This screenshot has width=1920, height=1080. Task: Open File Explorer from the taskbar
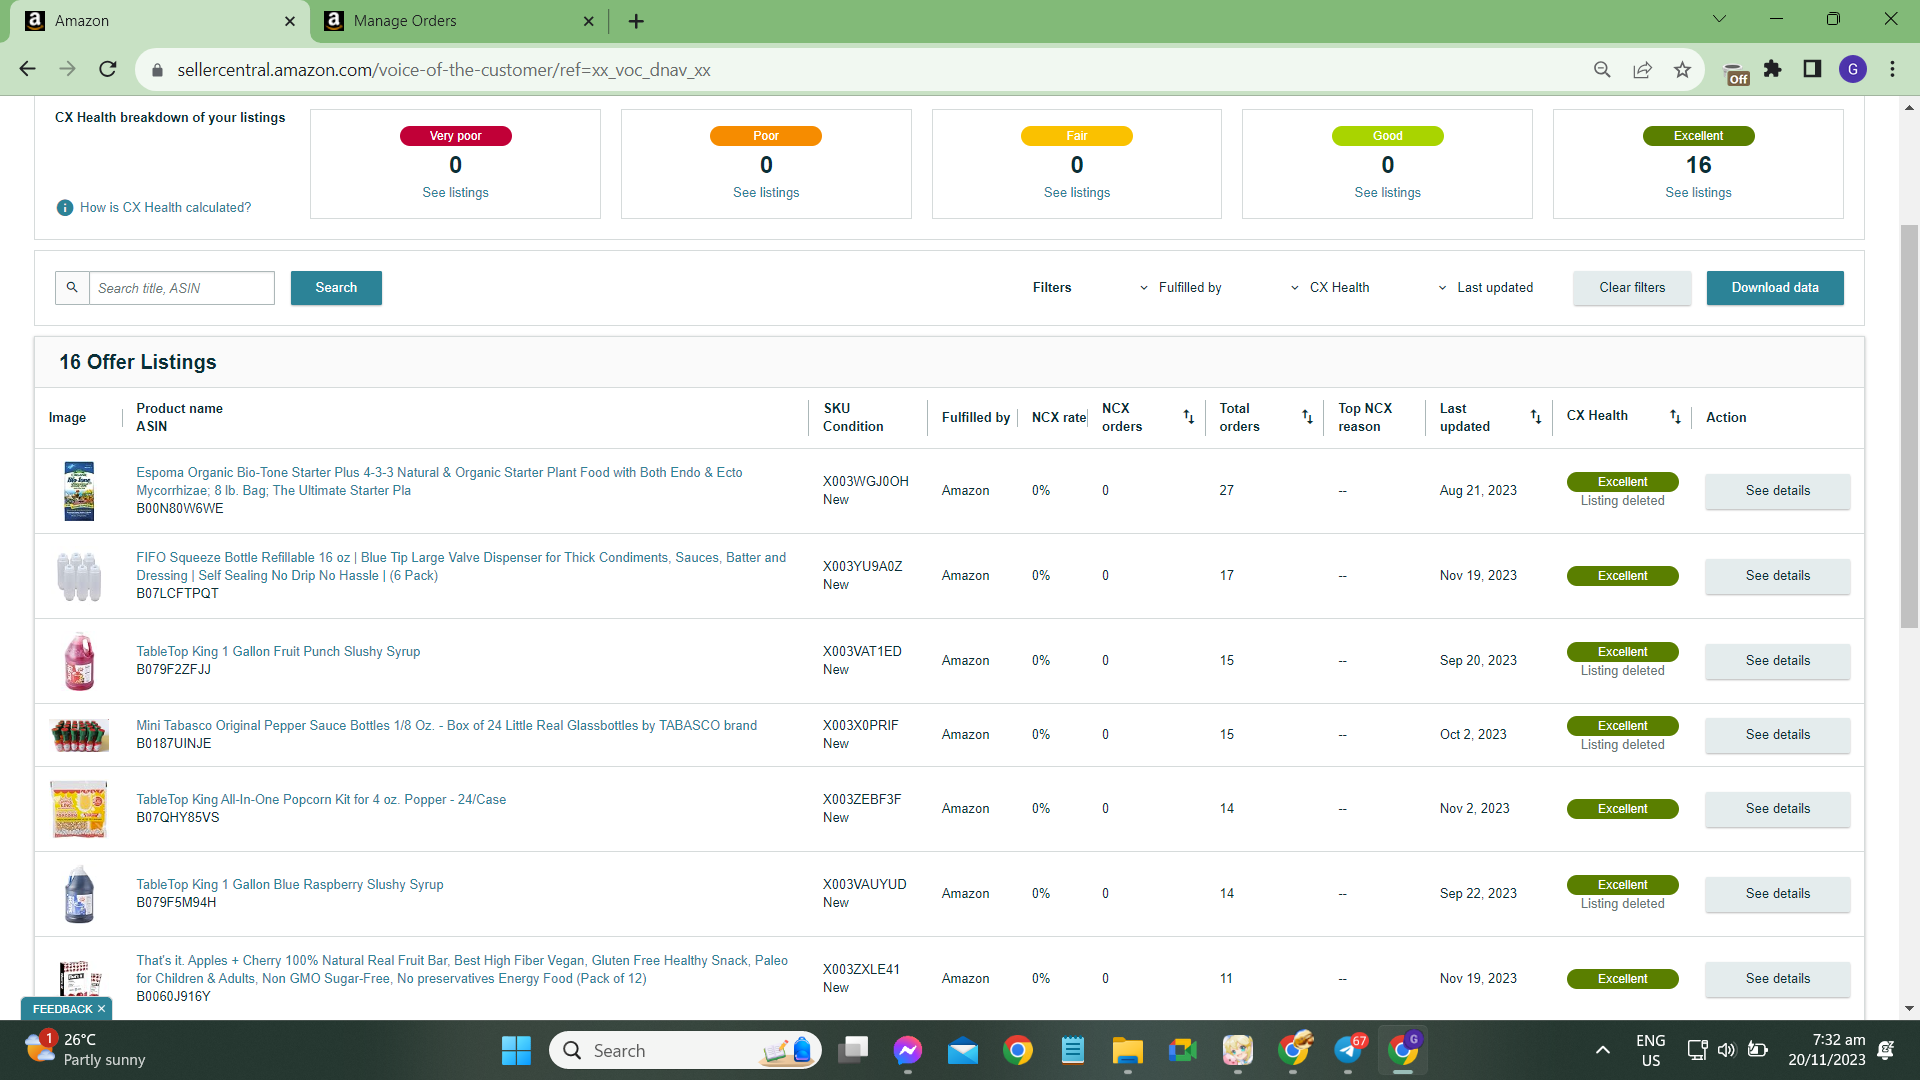coord(1127,1051)
